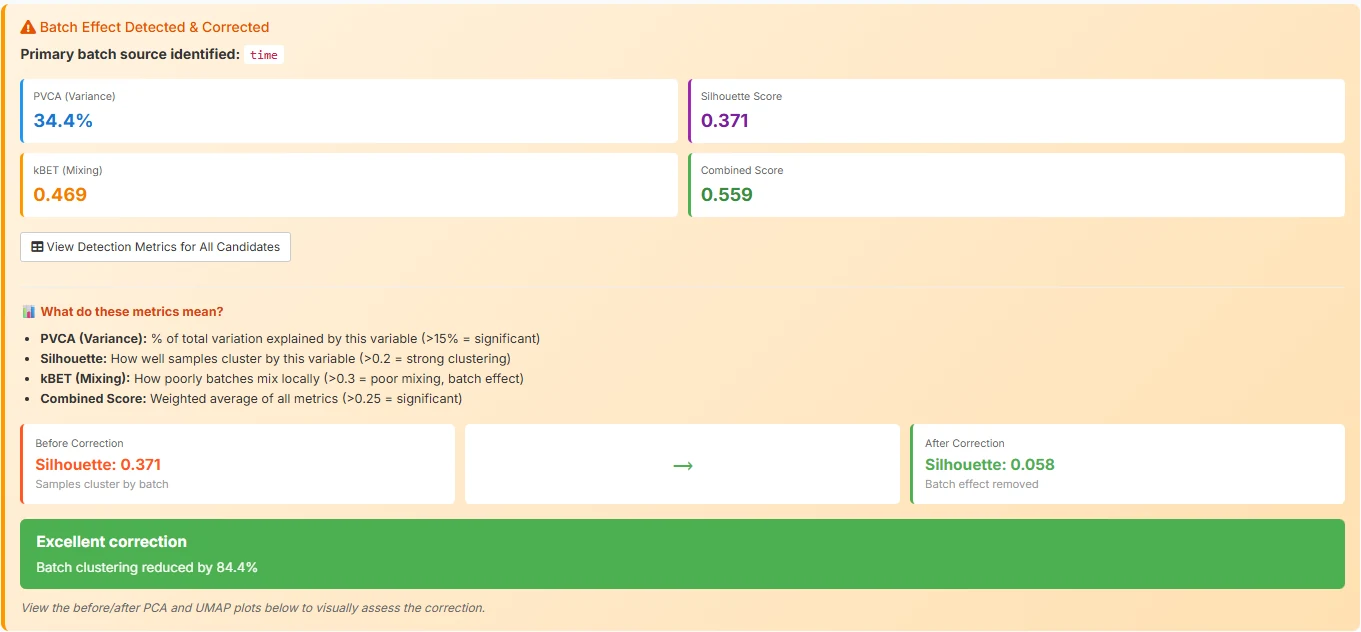Click the table icon in View Detection Metrics button
Image resolution: width=1361 pixels, height=632 pixels.
click(x=37, y=247)
